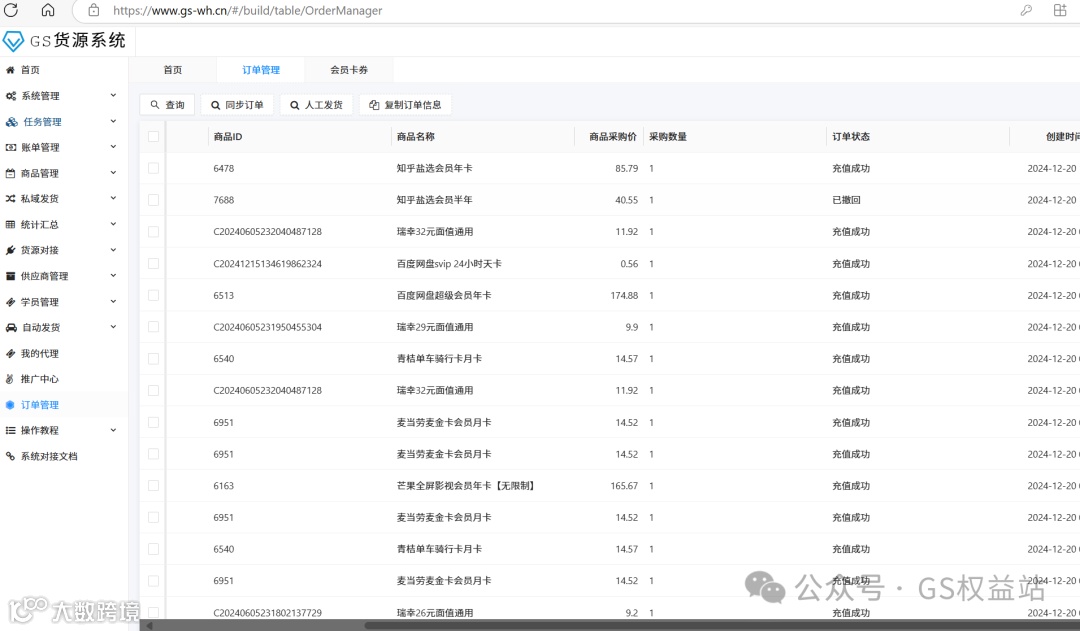Expand the 供应商管理 menu chevron
Viewport: 1080px width, 631px height.
(x=113, y=276)
